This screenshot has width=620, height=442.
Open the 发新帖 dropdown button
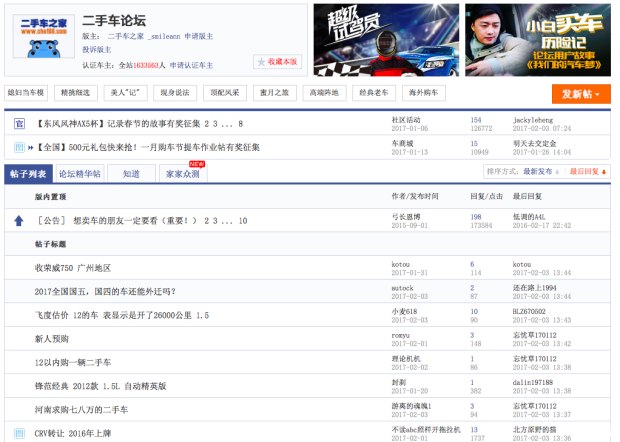coord(581,94)
